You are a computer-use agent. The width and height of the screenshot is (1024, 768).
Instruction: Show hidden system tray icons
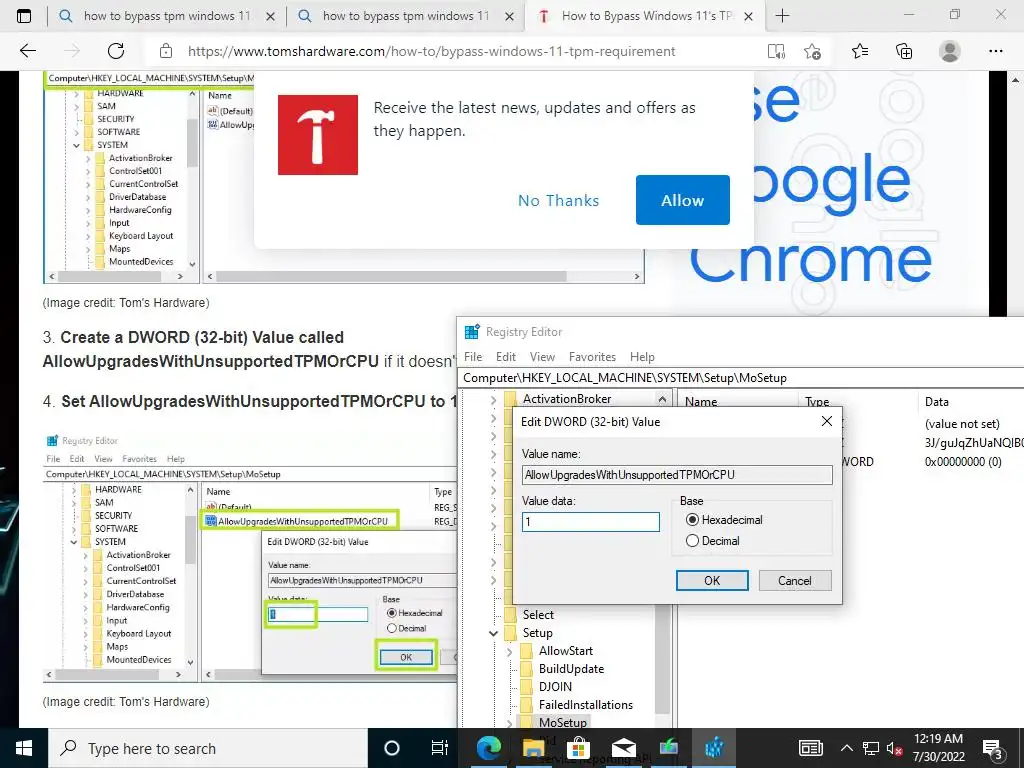tap(846, 748)
